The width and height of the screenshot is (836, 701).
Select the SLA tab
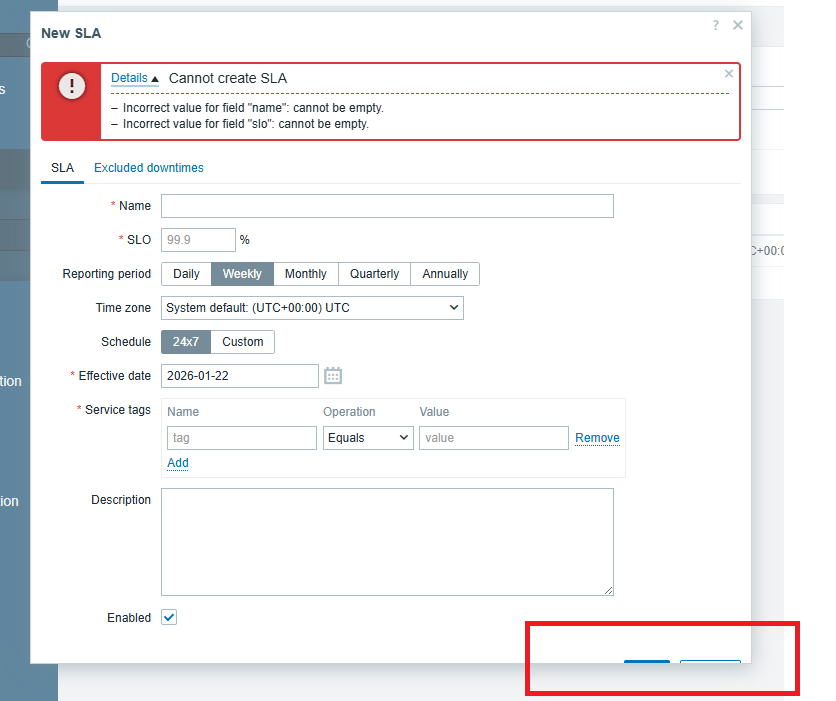[62, 168]
